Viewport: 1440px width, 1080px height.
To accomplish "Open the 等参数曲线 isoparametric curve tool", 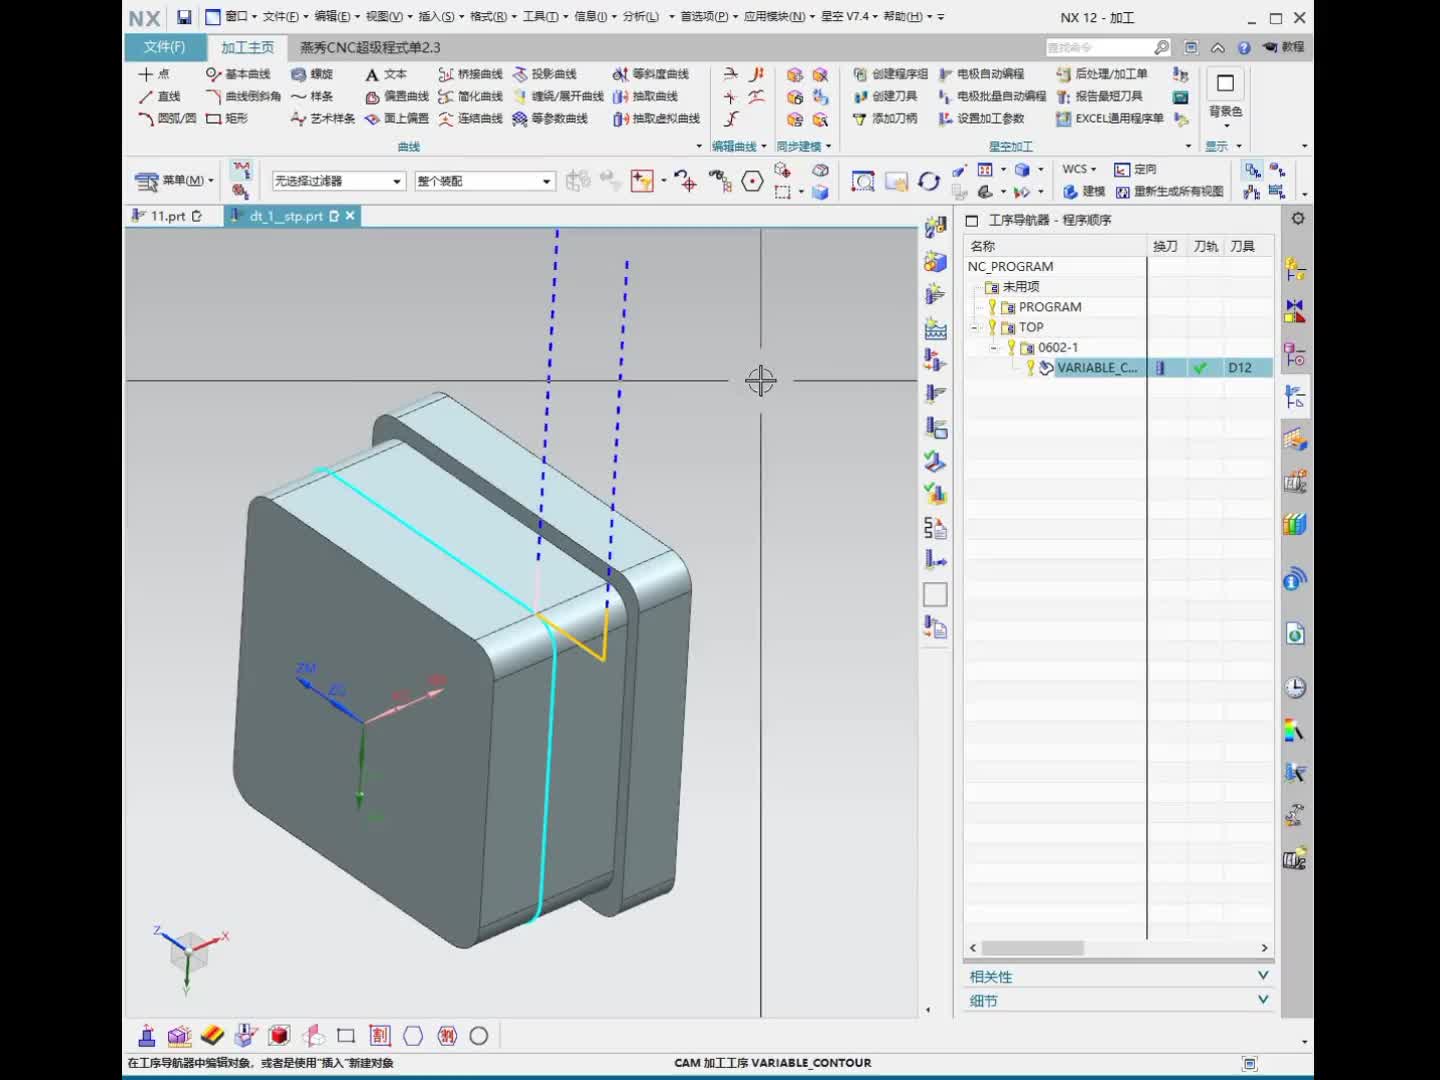I will tap(550, 118).
